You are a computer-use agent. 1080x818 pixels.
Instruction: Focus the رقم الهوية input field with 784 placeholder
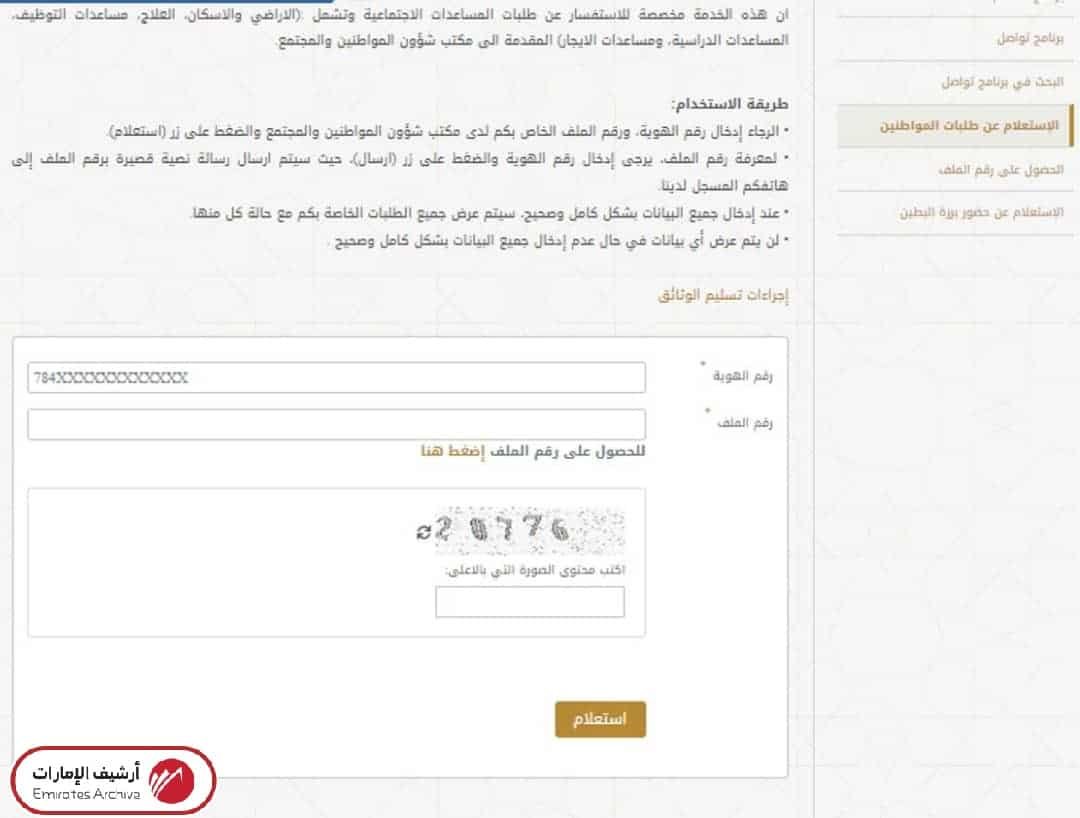337,377
